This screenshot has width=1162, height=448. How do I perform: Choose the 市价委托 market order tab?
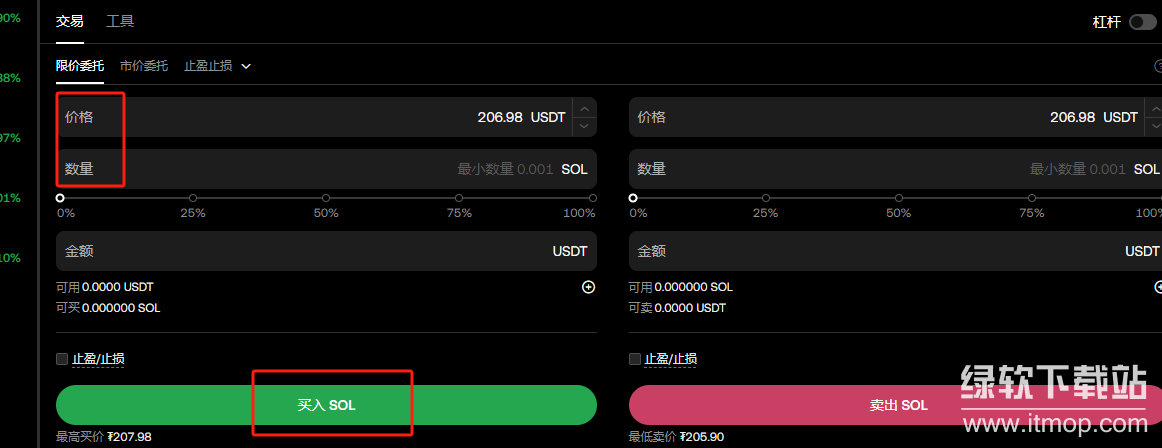144,66
